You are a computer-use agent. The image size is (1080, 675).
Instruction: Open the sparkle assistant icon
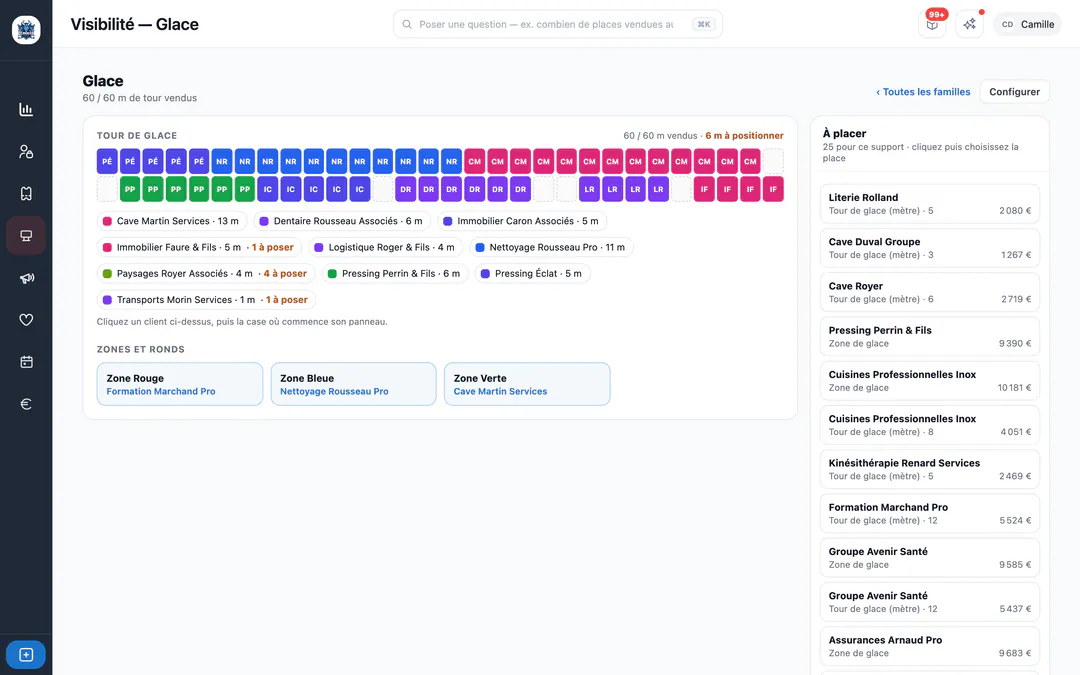click(969, 24)
